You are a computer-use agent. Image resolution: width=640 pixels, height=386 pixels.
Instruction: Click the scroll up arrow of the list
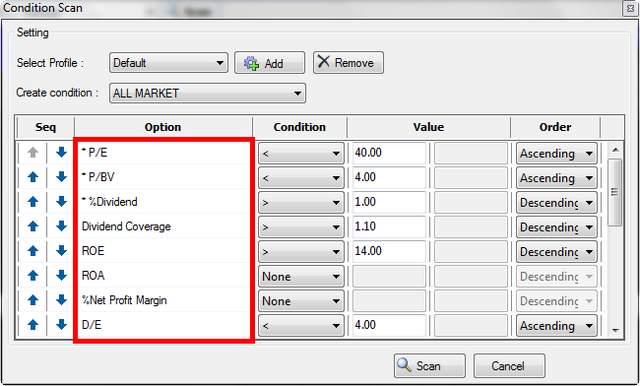tap(615, 150)
